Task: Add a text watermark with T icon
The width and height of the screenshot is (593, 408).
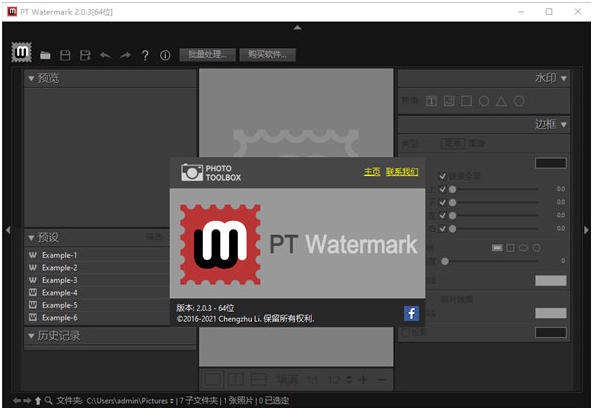Action: pyautogui.click(x=431, y=101)
